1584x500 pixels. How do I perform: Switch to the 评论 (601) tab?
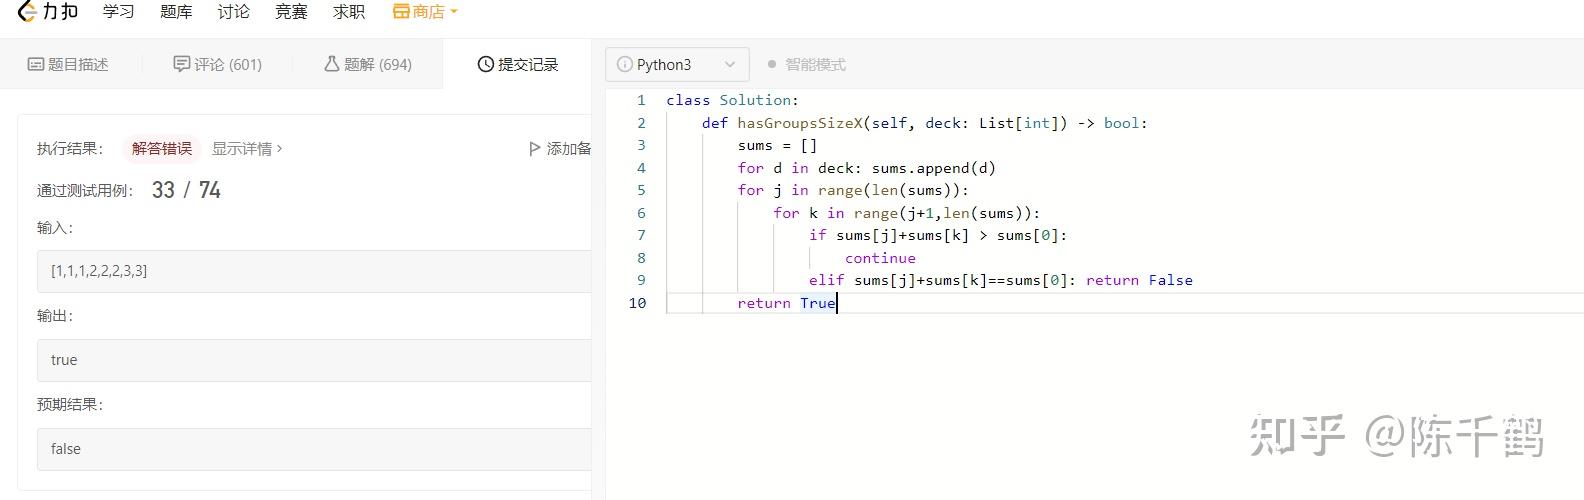(218, 64)
